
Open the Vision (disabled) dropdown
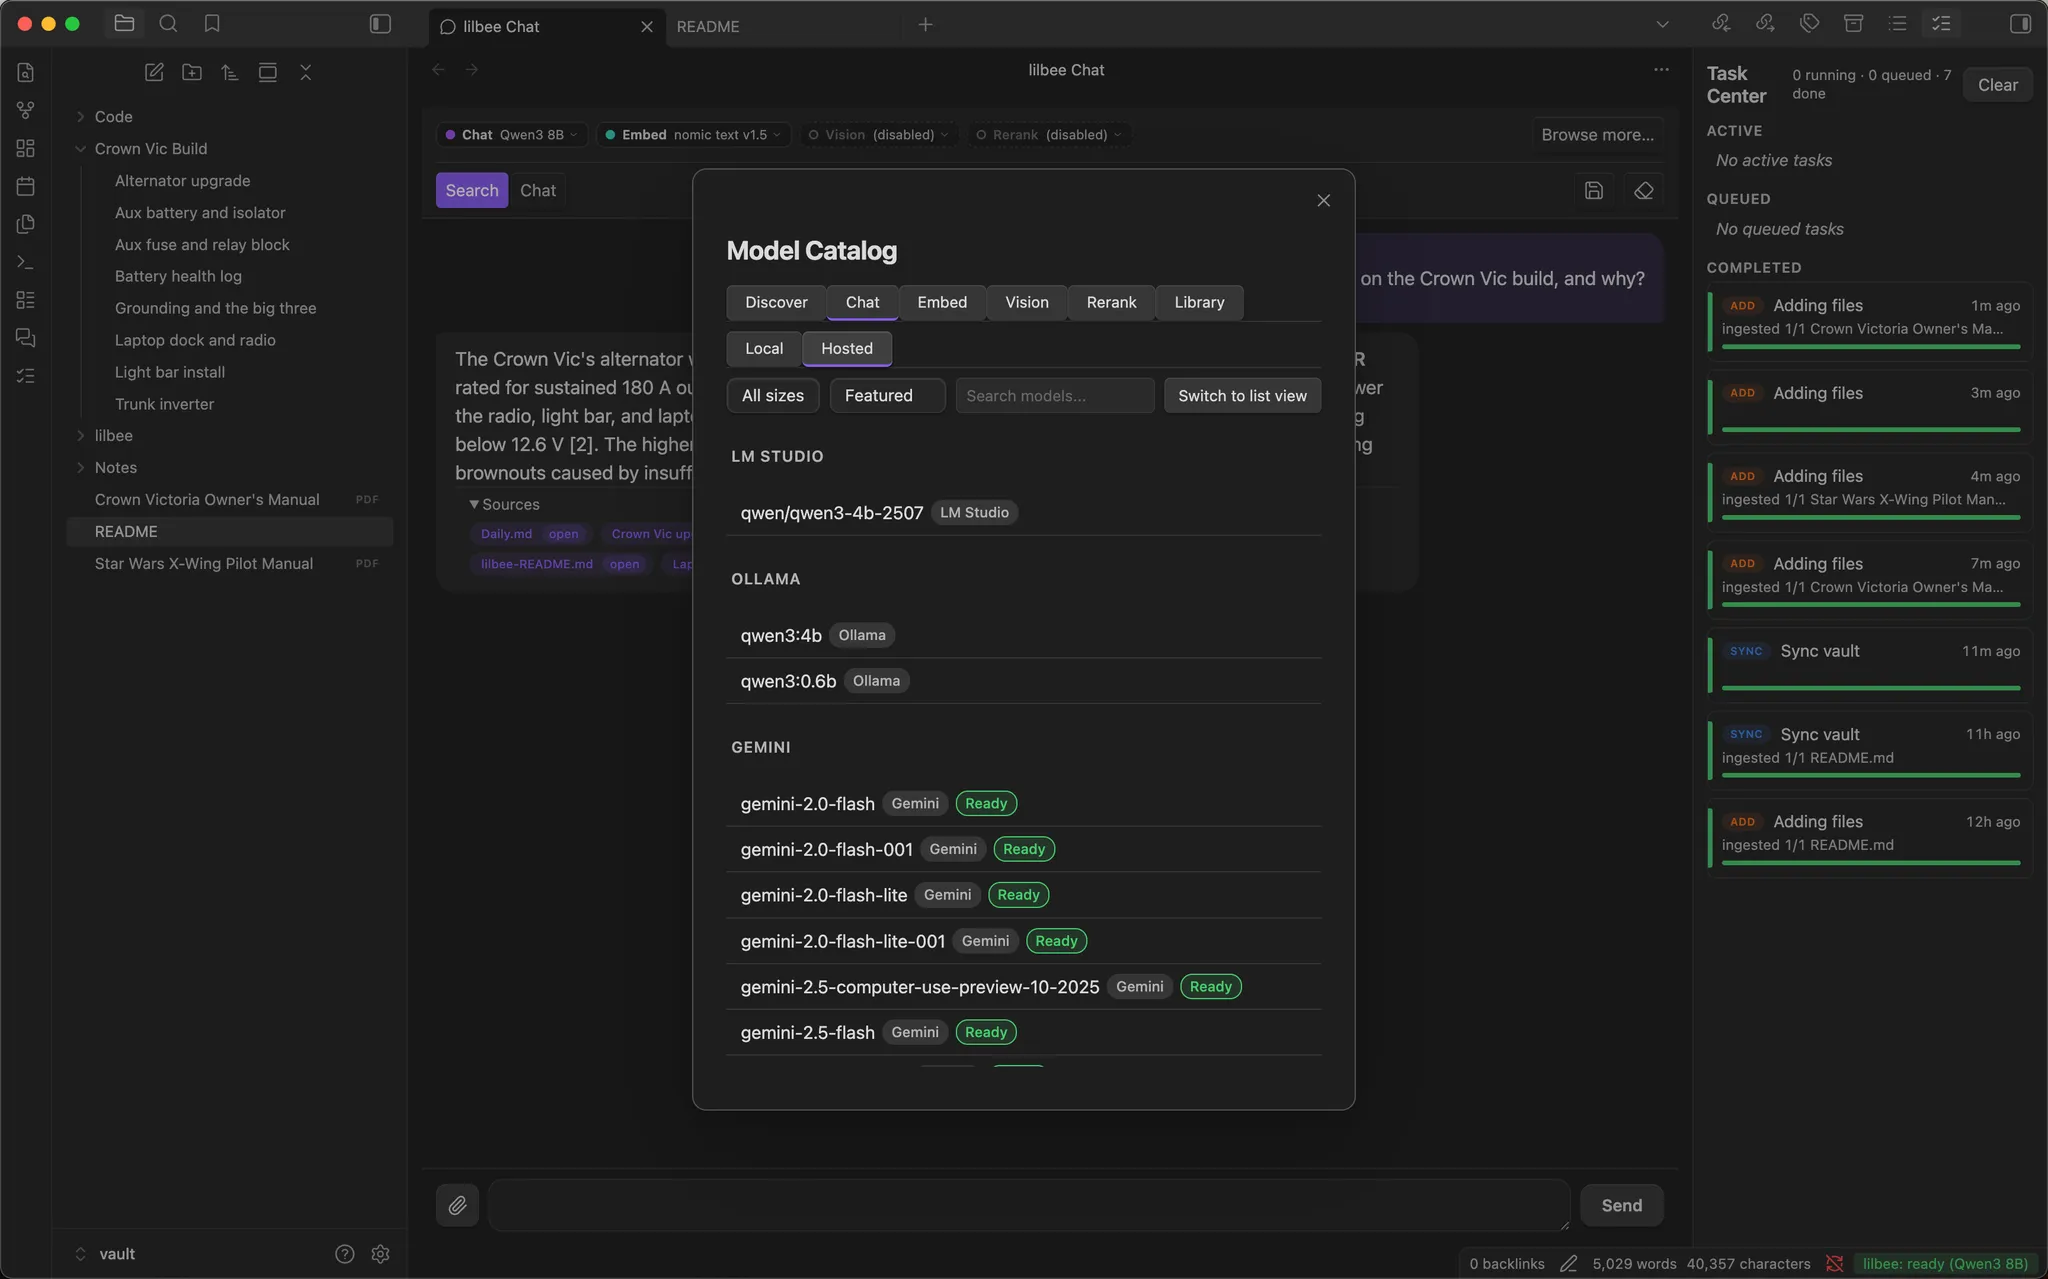click(879, 135)
